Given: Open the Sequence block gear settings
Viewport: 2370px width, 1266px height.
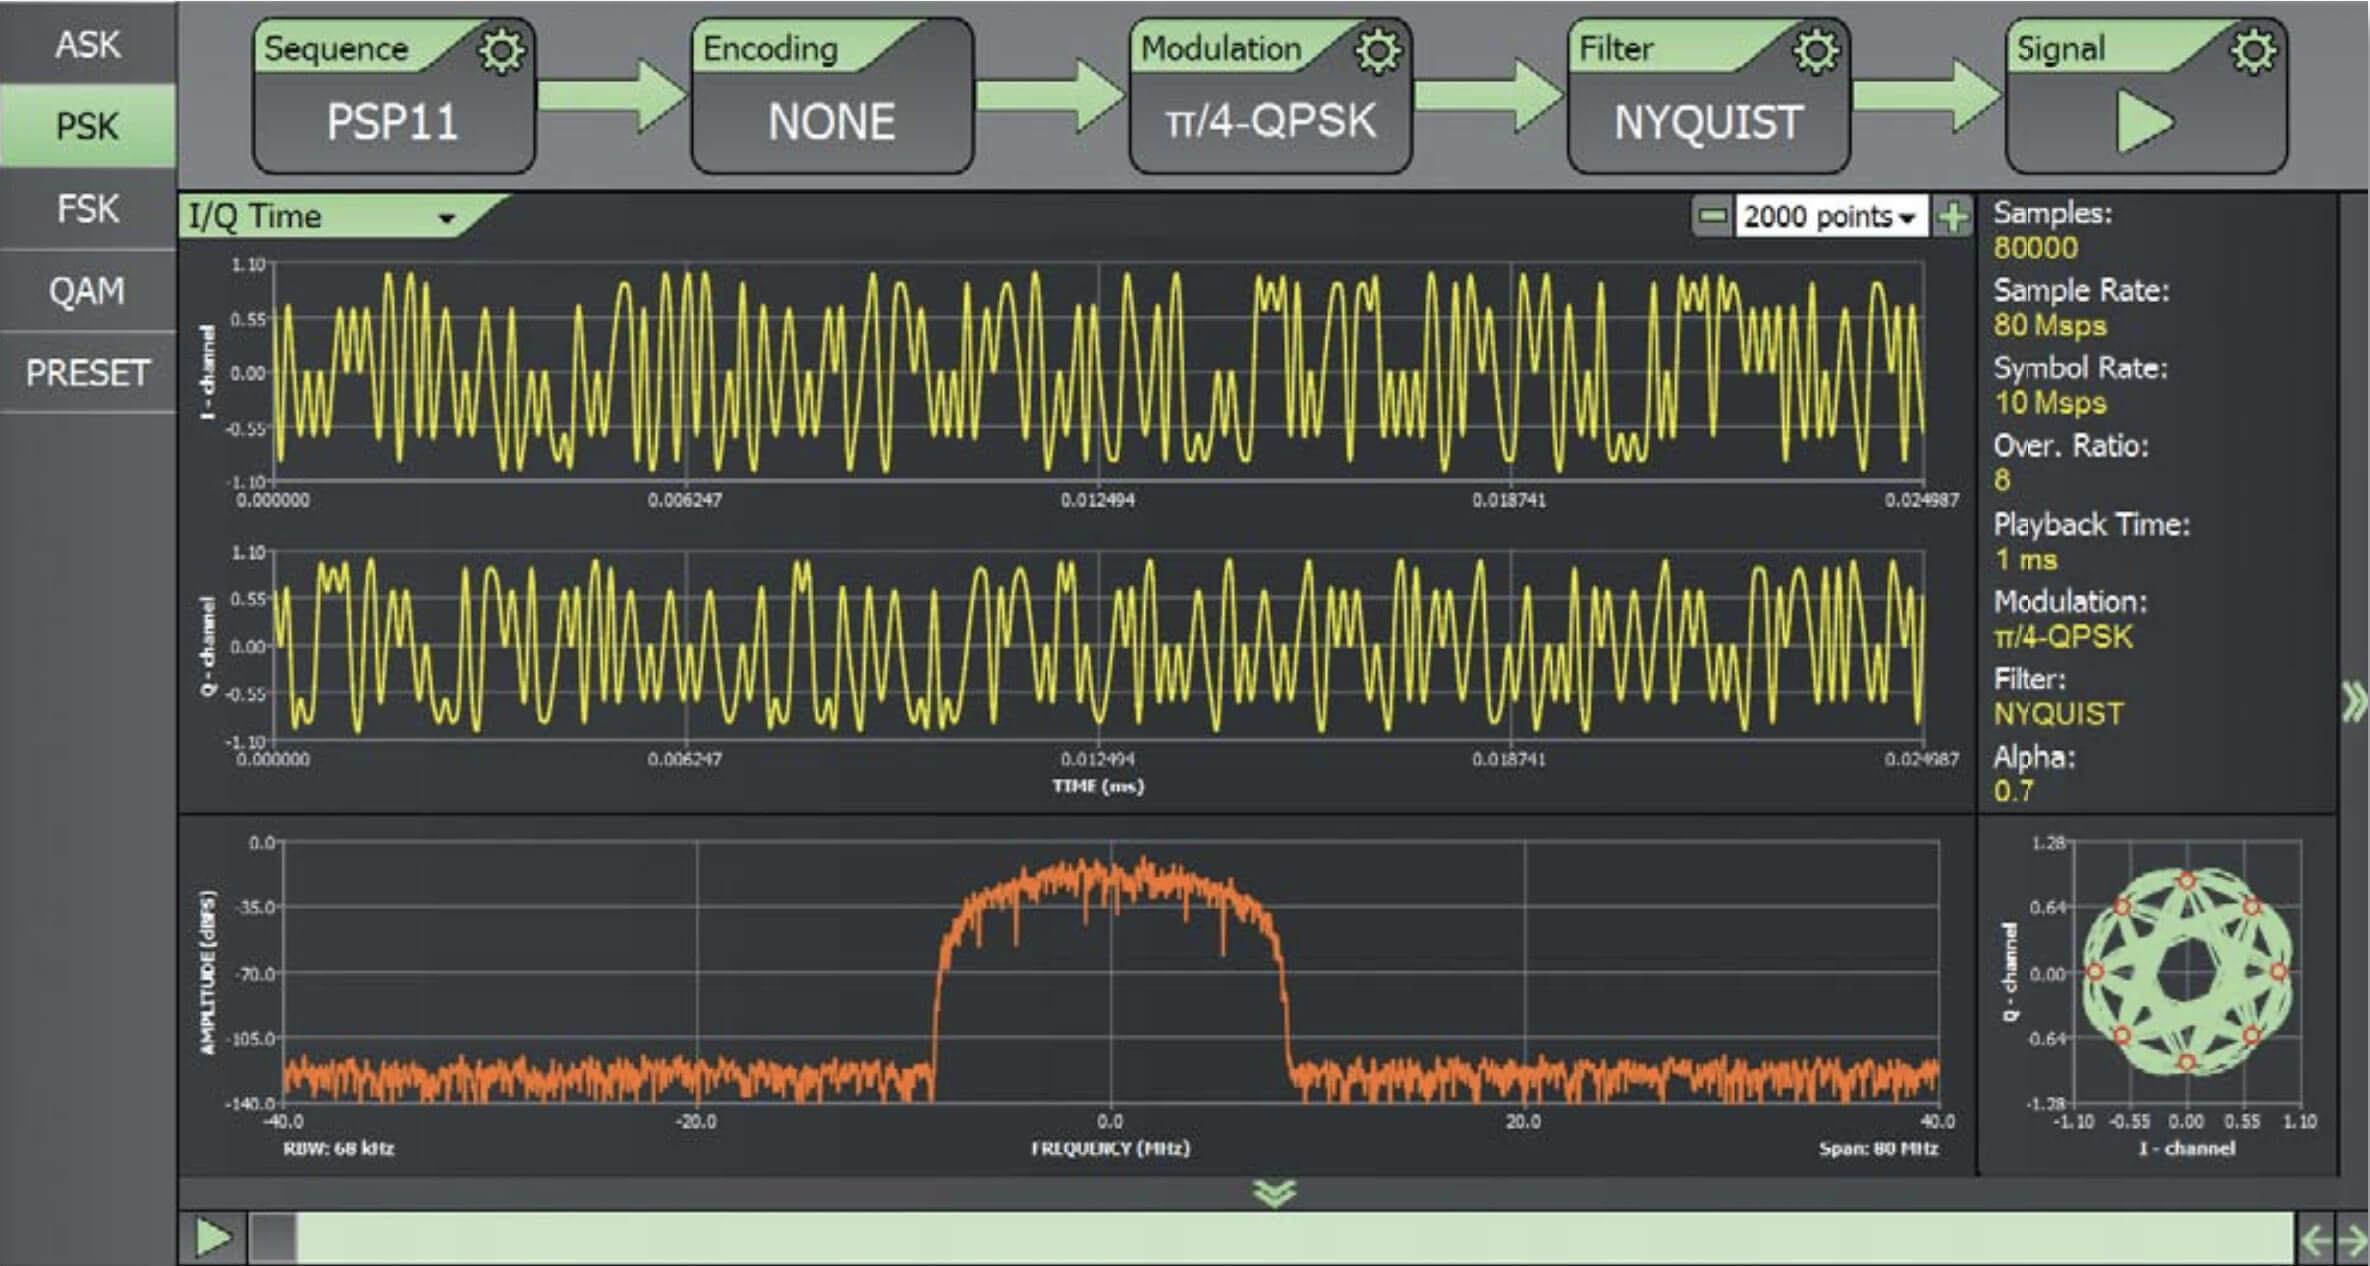Looking at the screenshot, I should pyautogui.click(x=500, y=52).
